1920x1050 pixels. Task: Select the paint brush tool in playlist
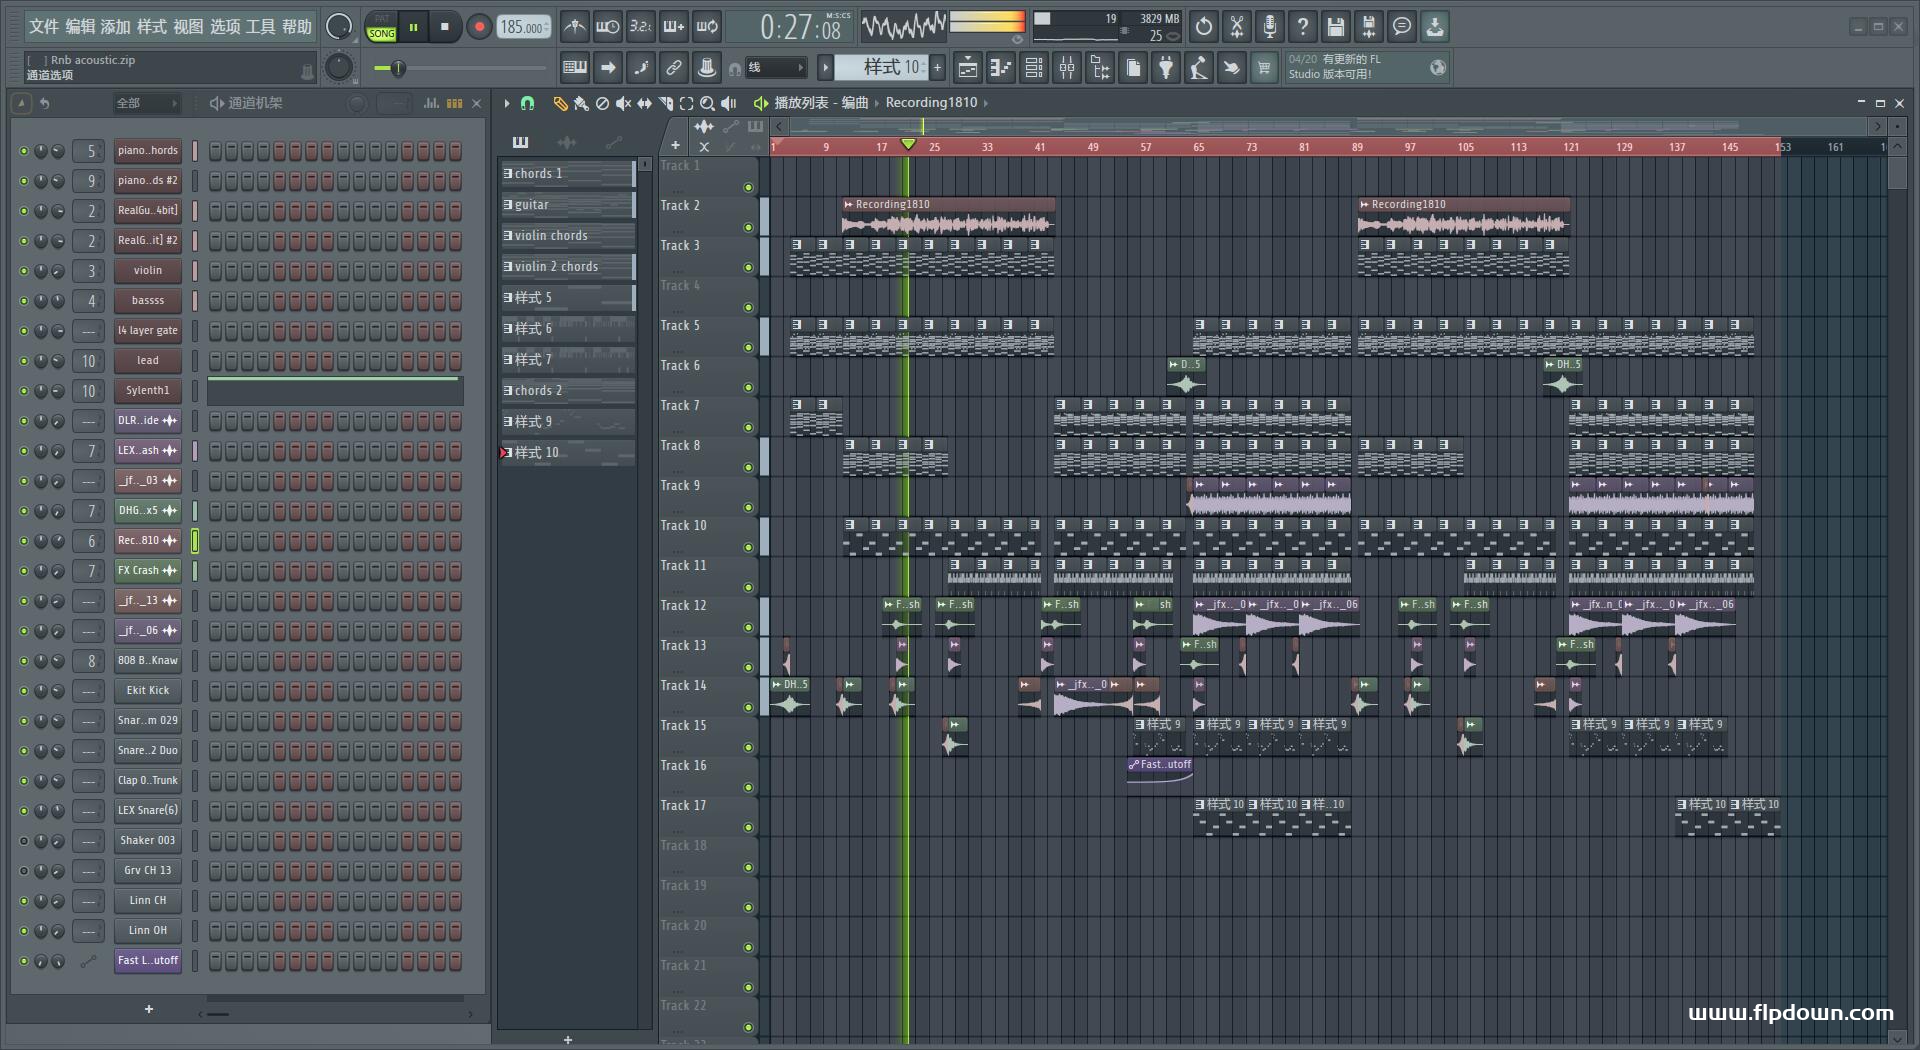point(581,103)
